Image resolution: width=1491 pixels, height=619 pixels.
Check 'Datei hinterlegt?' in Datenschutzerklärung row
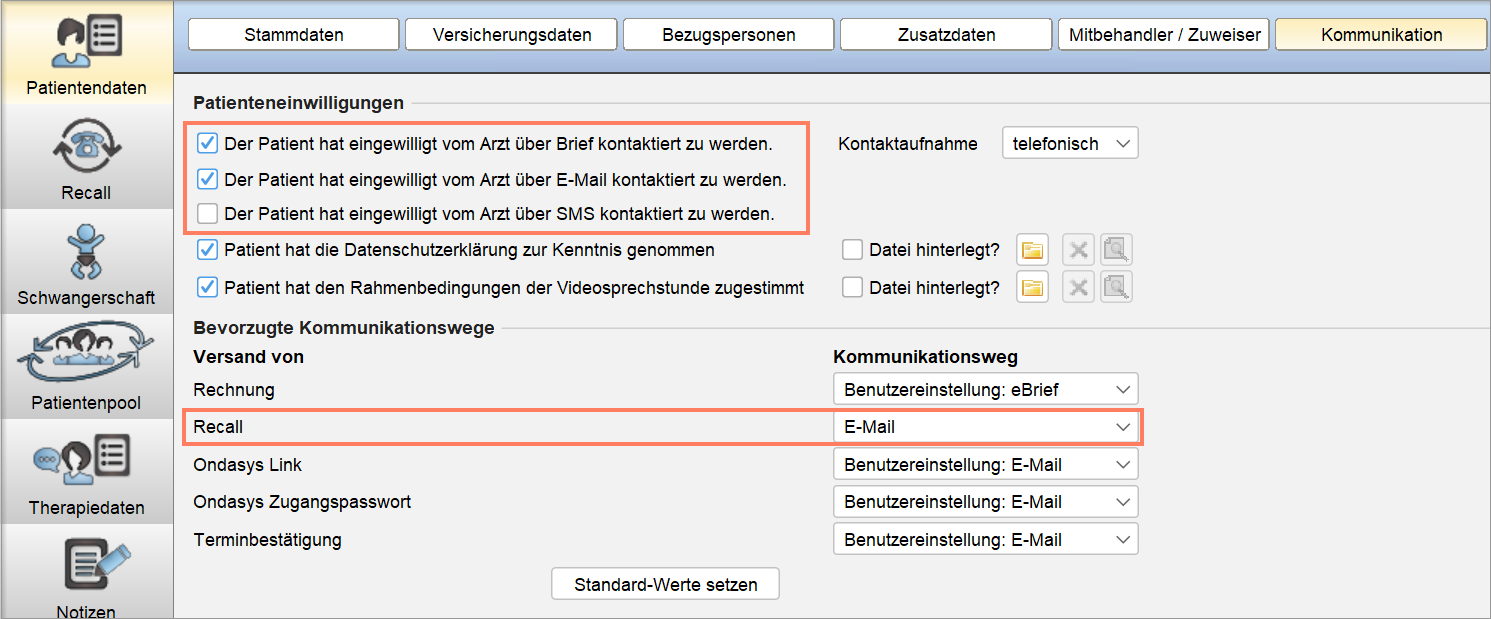point(852,250)
